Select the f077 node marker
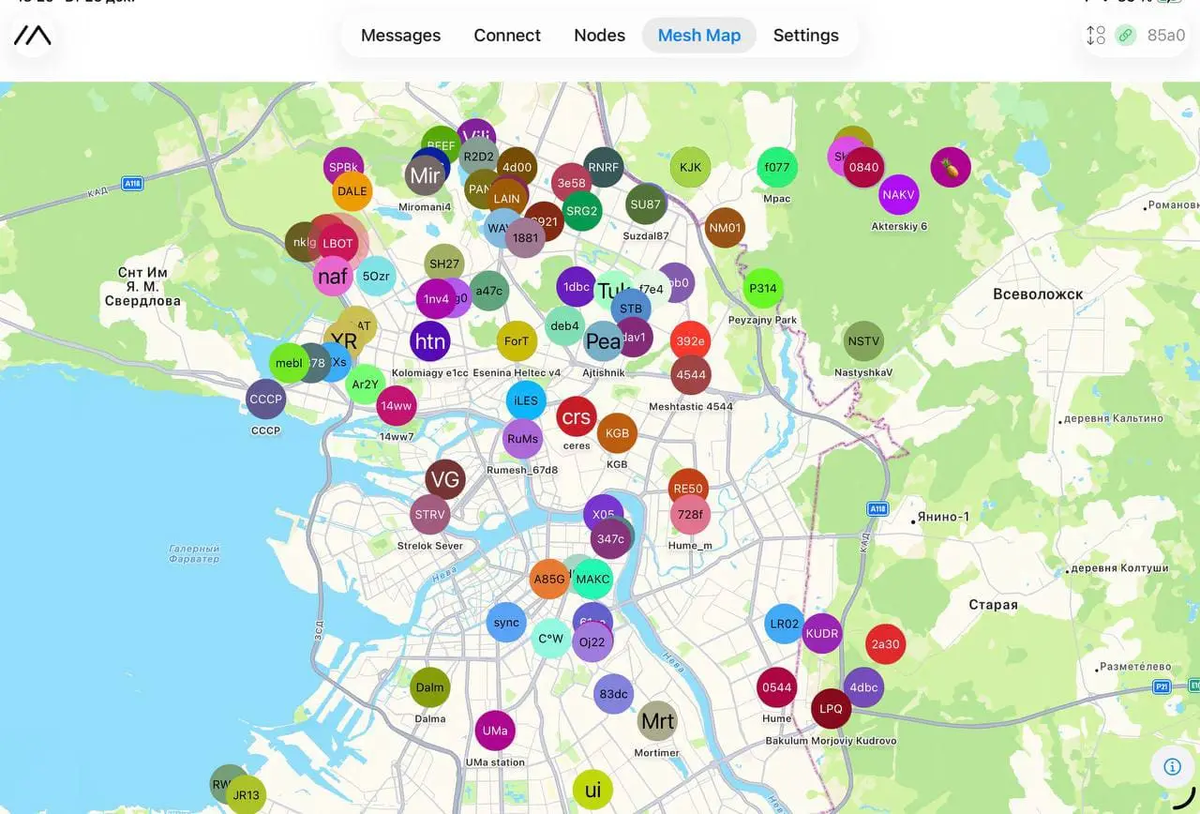This screenshot has width=1200, height=814. pos(777,167)
